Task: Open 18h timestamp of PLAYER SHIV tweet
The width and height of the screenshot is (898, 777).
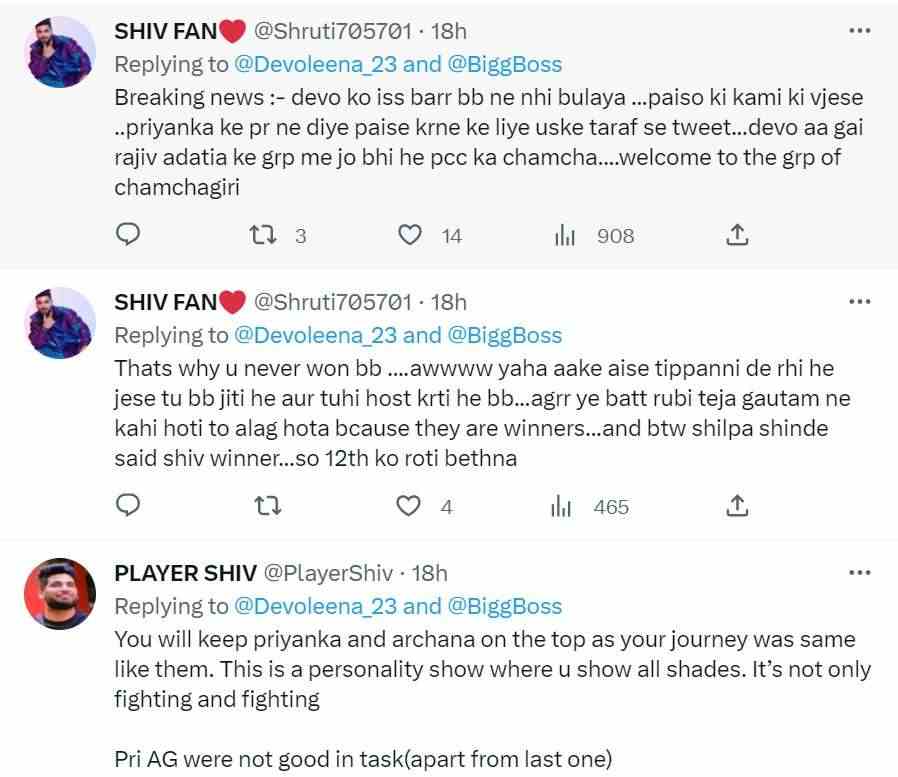Action: coord(430,573)
